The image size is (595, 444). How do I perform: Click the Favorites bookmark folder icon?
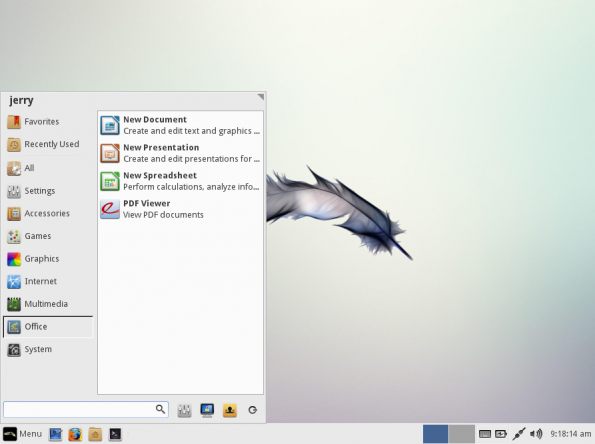coord(14,122)
